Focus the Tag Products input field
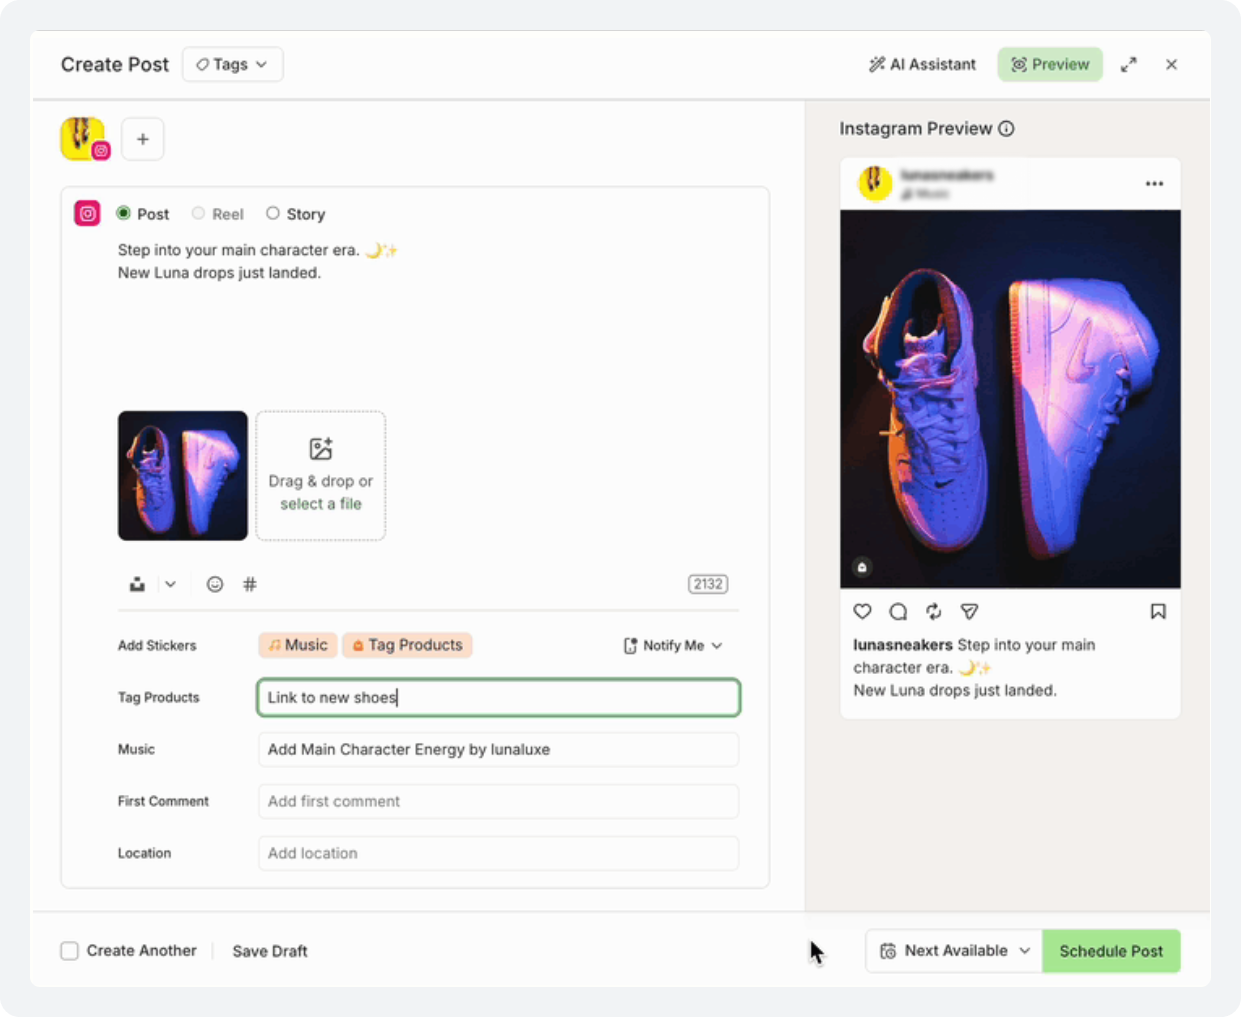 click(x=498, y=697)
